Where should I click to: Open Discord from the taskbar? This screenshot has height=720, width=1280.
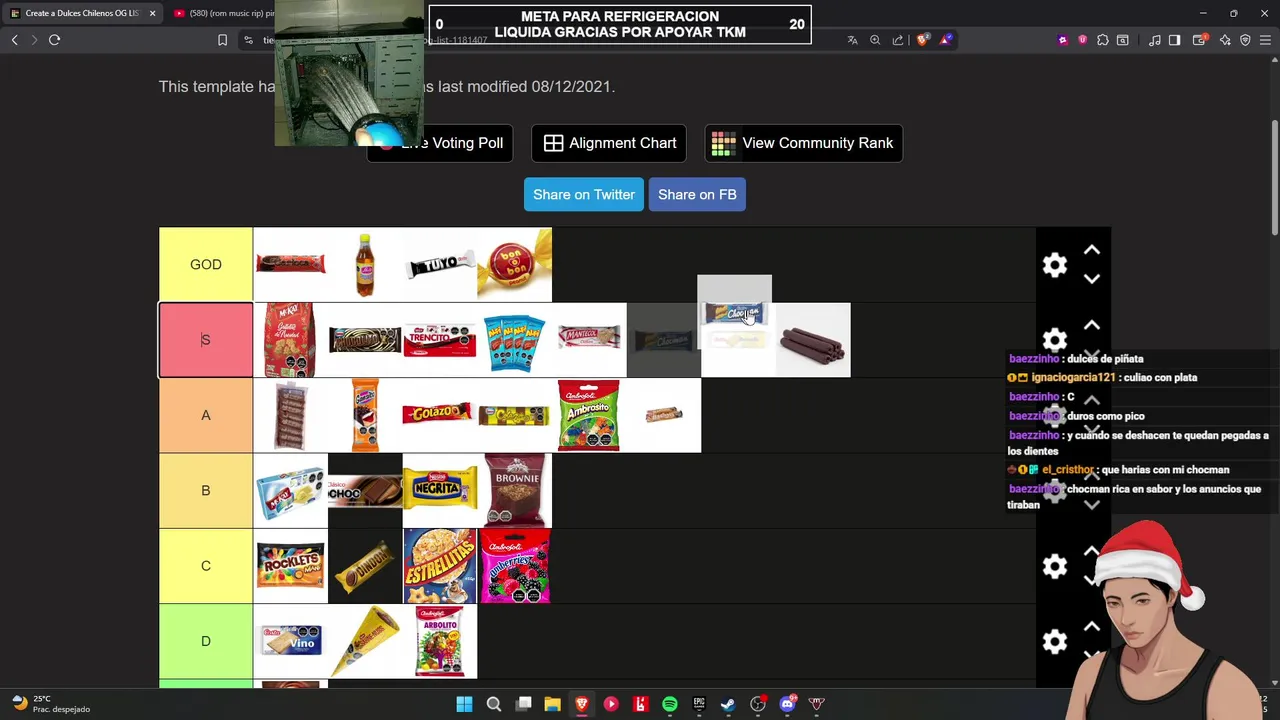pos(787,704)
